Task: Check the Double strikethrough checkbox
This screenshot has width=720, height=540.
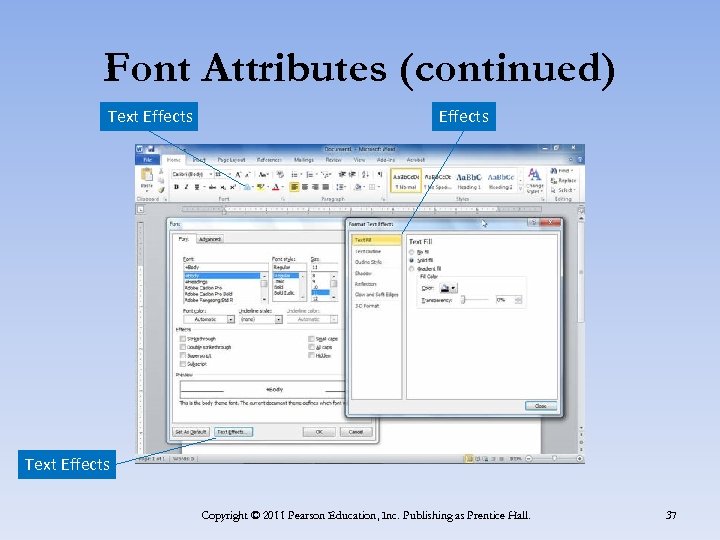Action: click(x=183, y=347)
